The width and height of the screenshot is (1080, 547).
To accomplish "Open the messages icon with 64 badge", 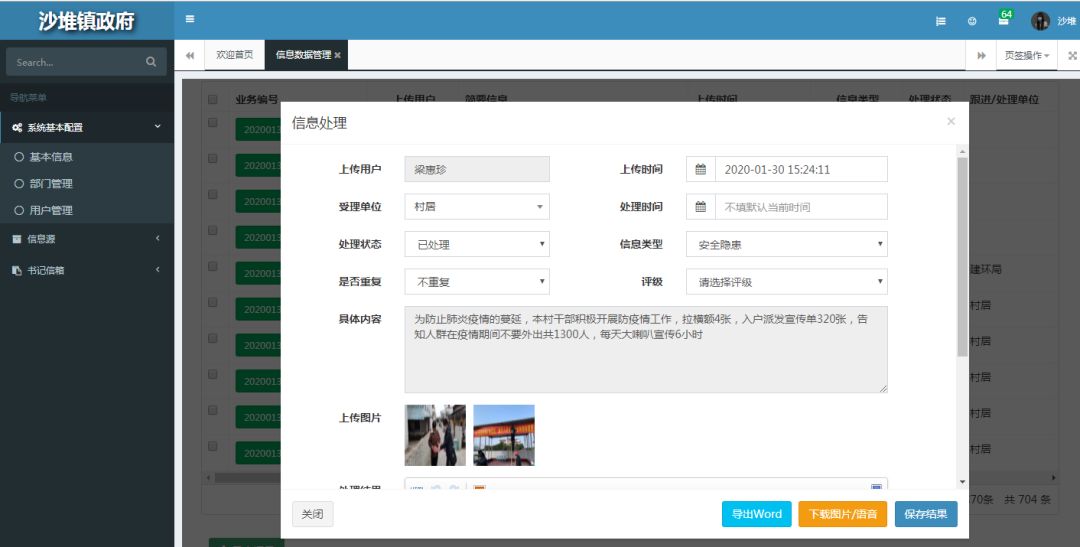I will (x=1003, y=20).
